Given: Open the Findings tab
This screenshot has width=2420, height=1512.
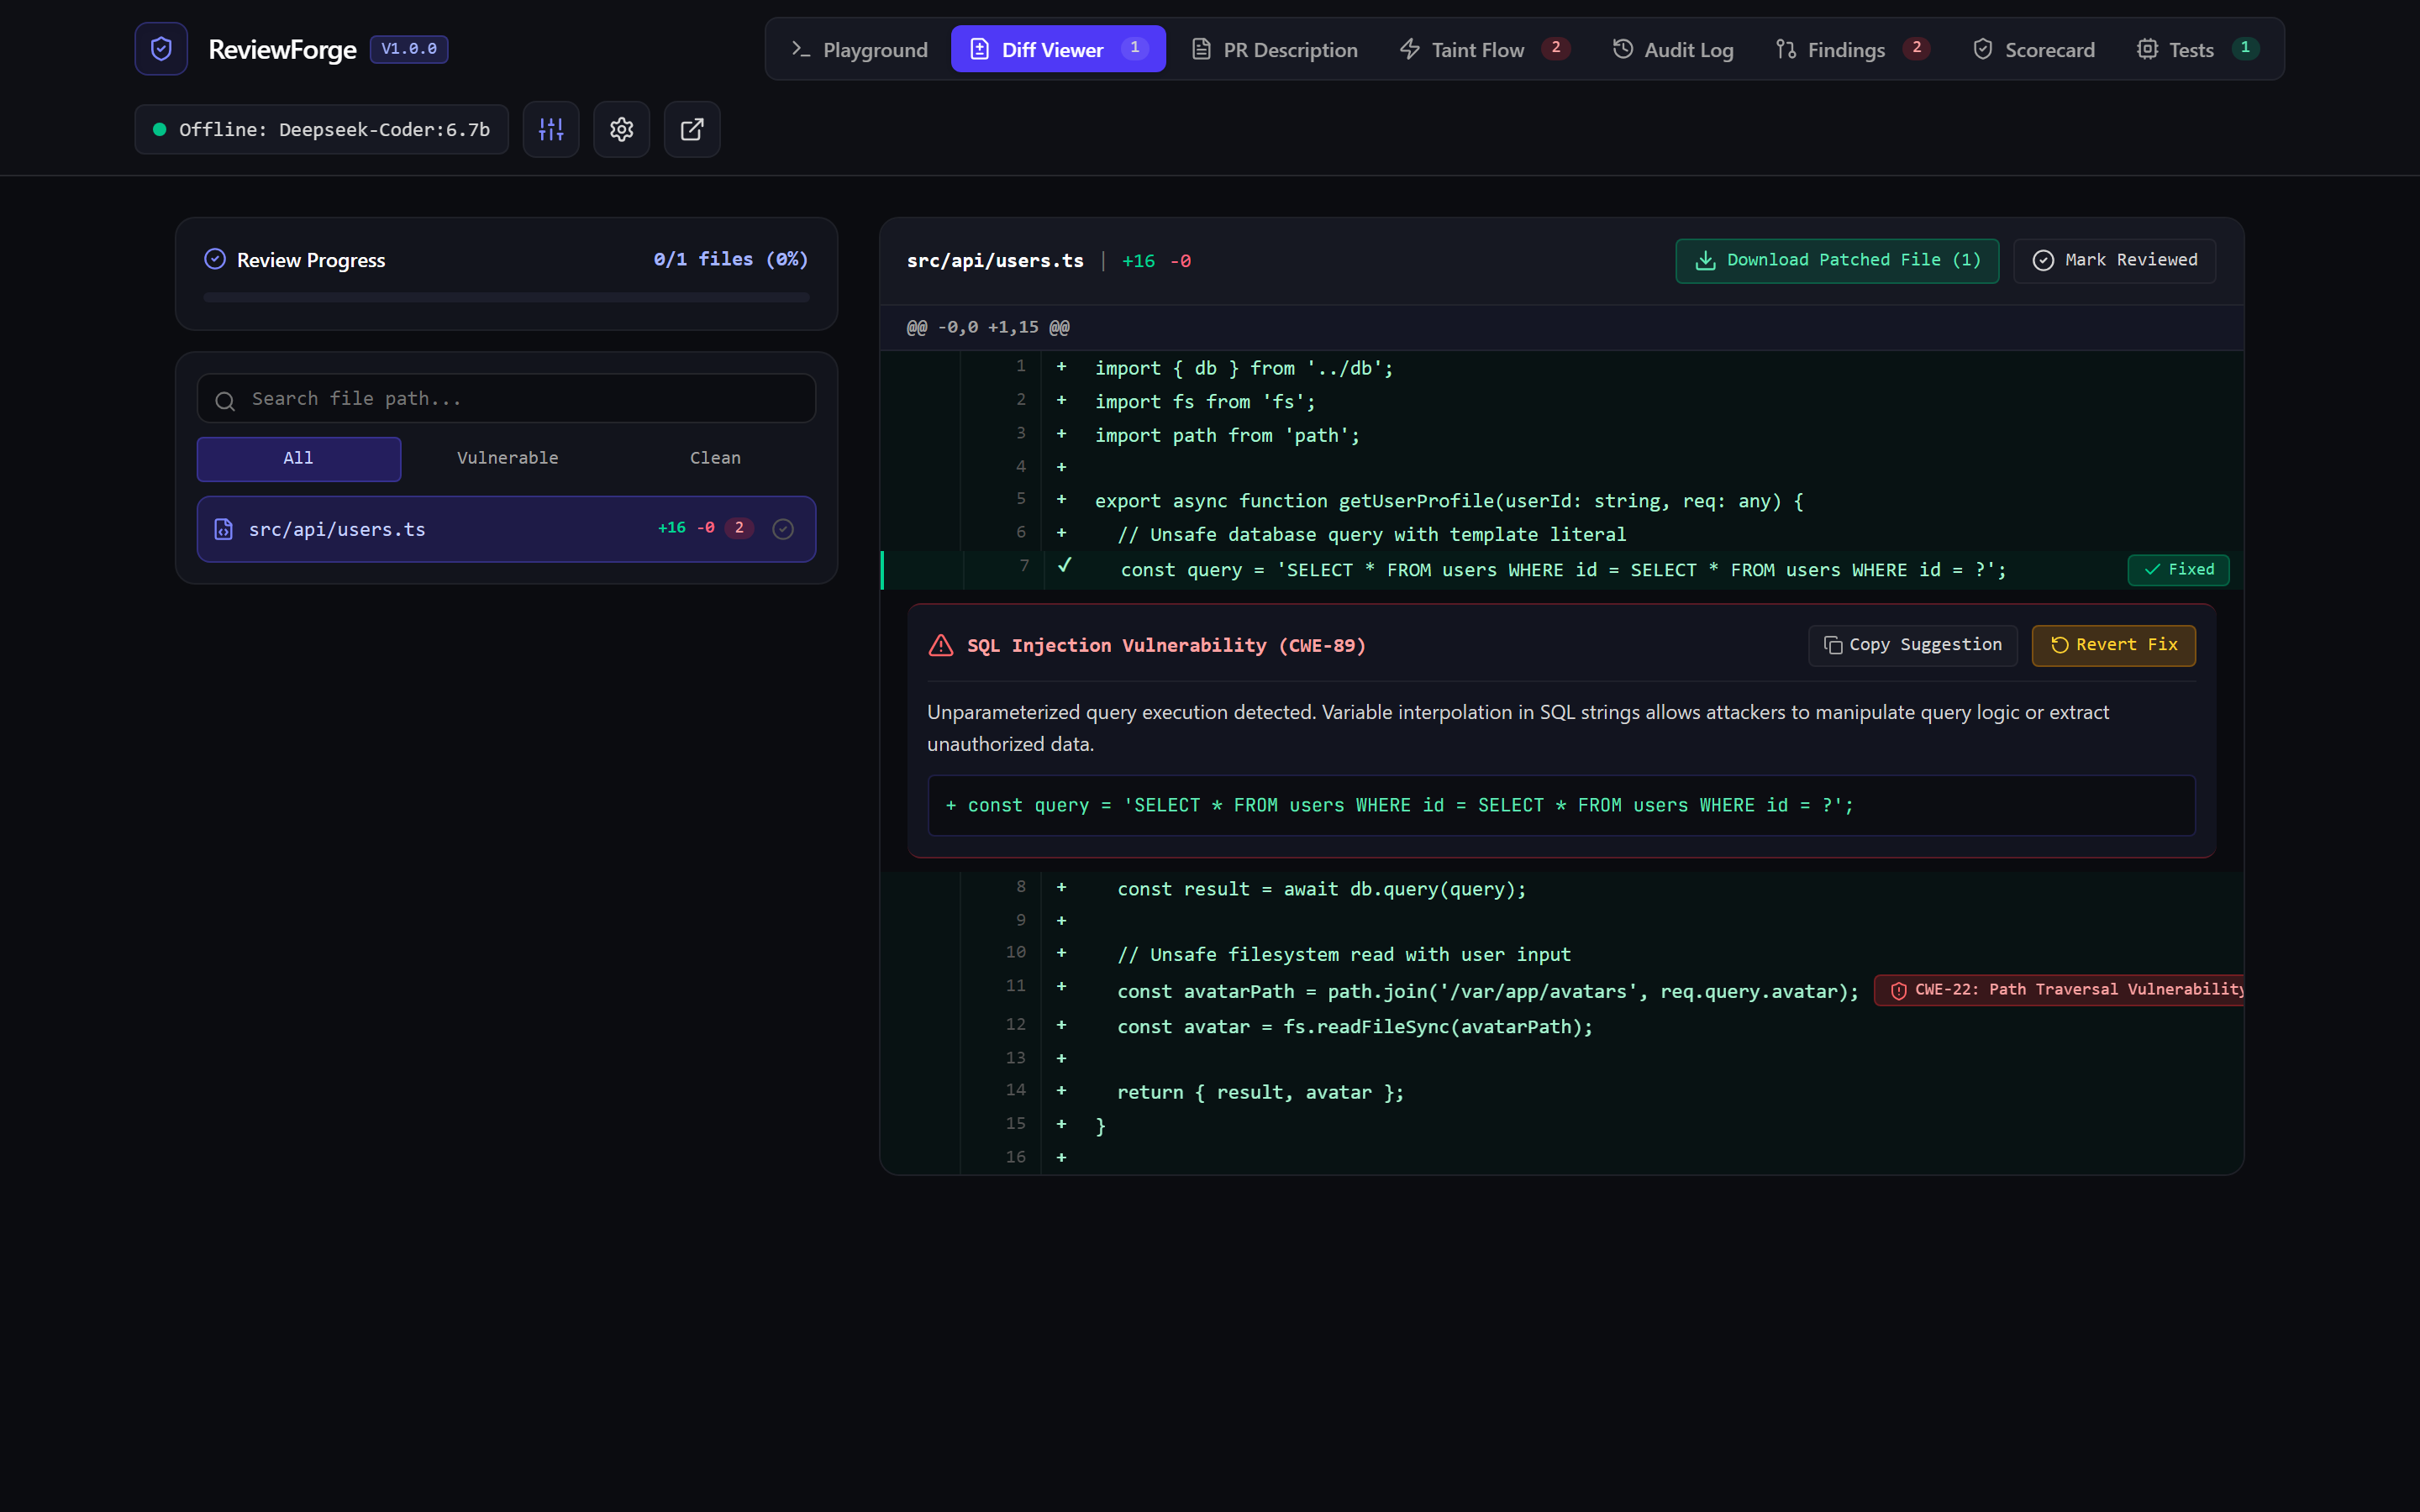Looking at the screenshot, I should tap(1853, 49).
